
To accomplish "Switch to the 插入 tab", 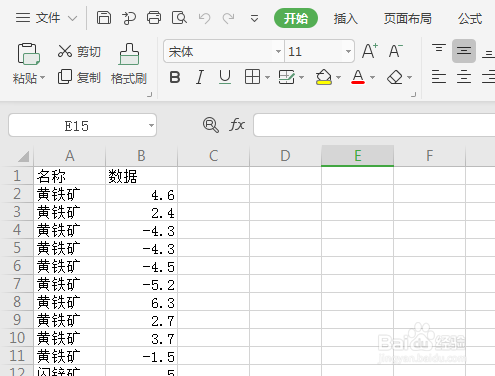I will tap(346, 18).
